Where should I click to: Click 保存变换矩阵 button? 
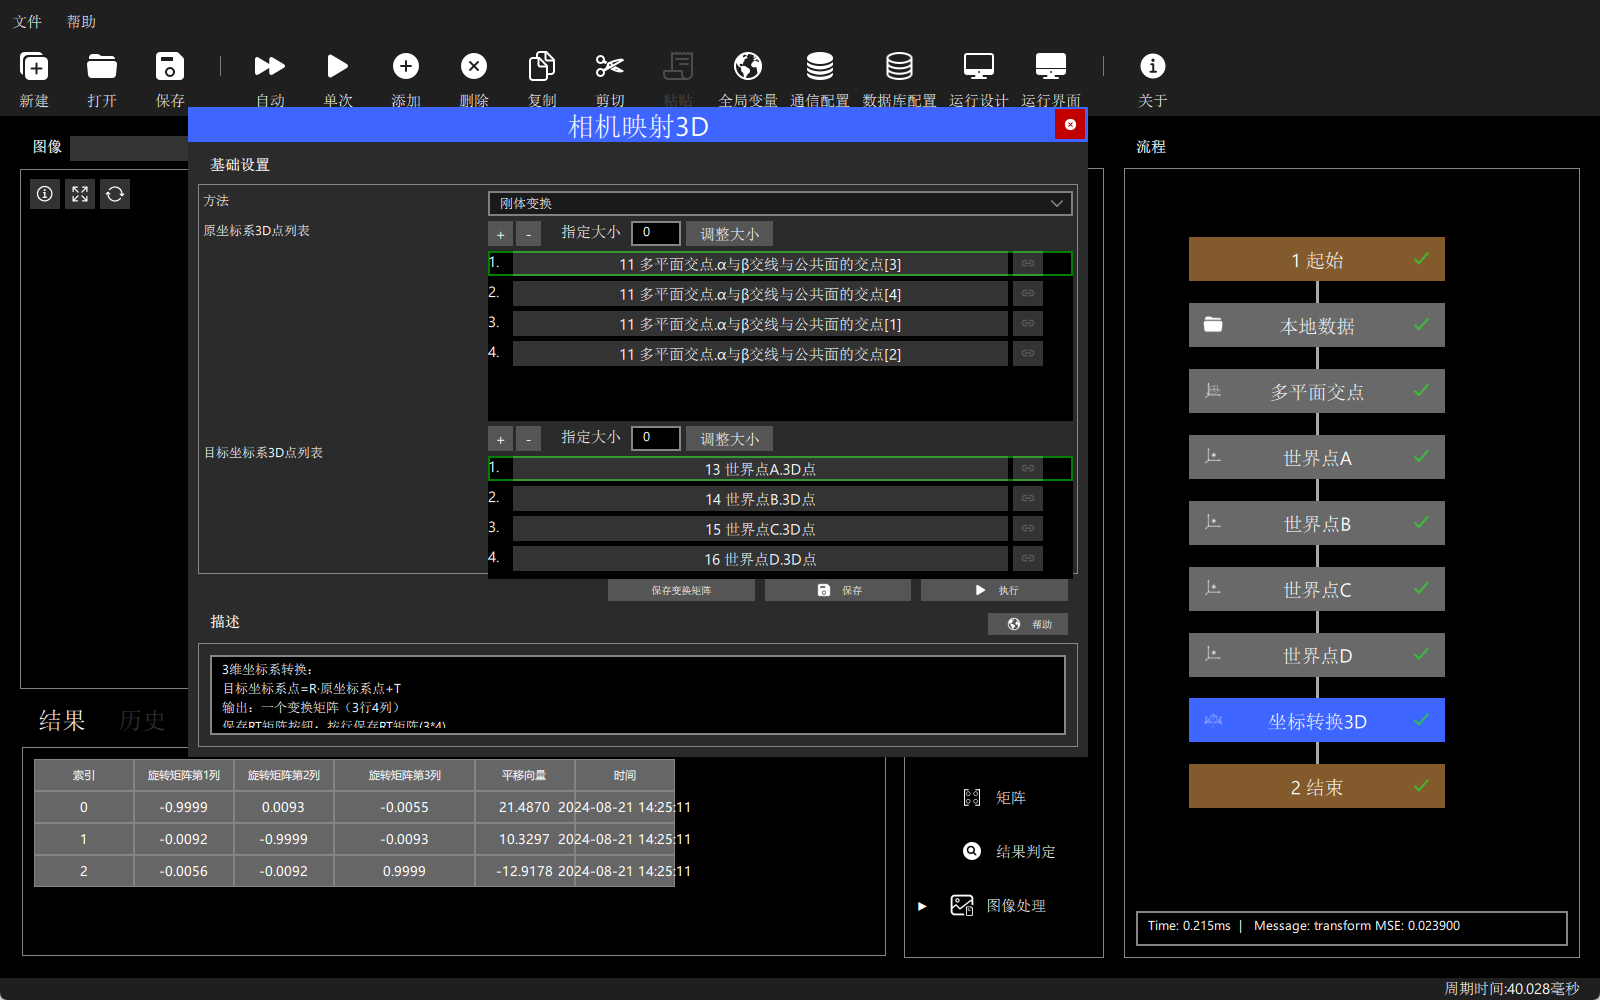(x=681, y=591)
